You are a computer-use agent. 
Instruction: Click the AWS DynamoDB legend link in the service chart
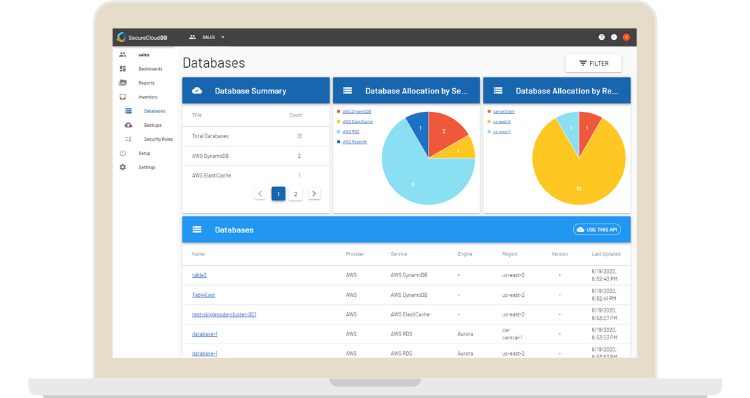pos(357,111)
